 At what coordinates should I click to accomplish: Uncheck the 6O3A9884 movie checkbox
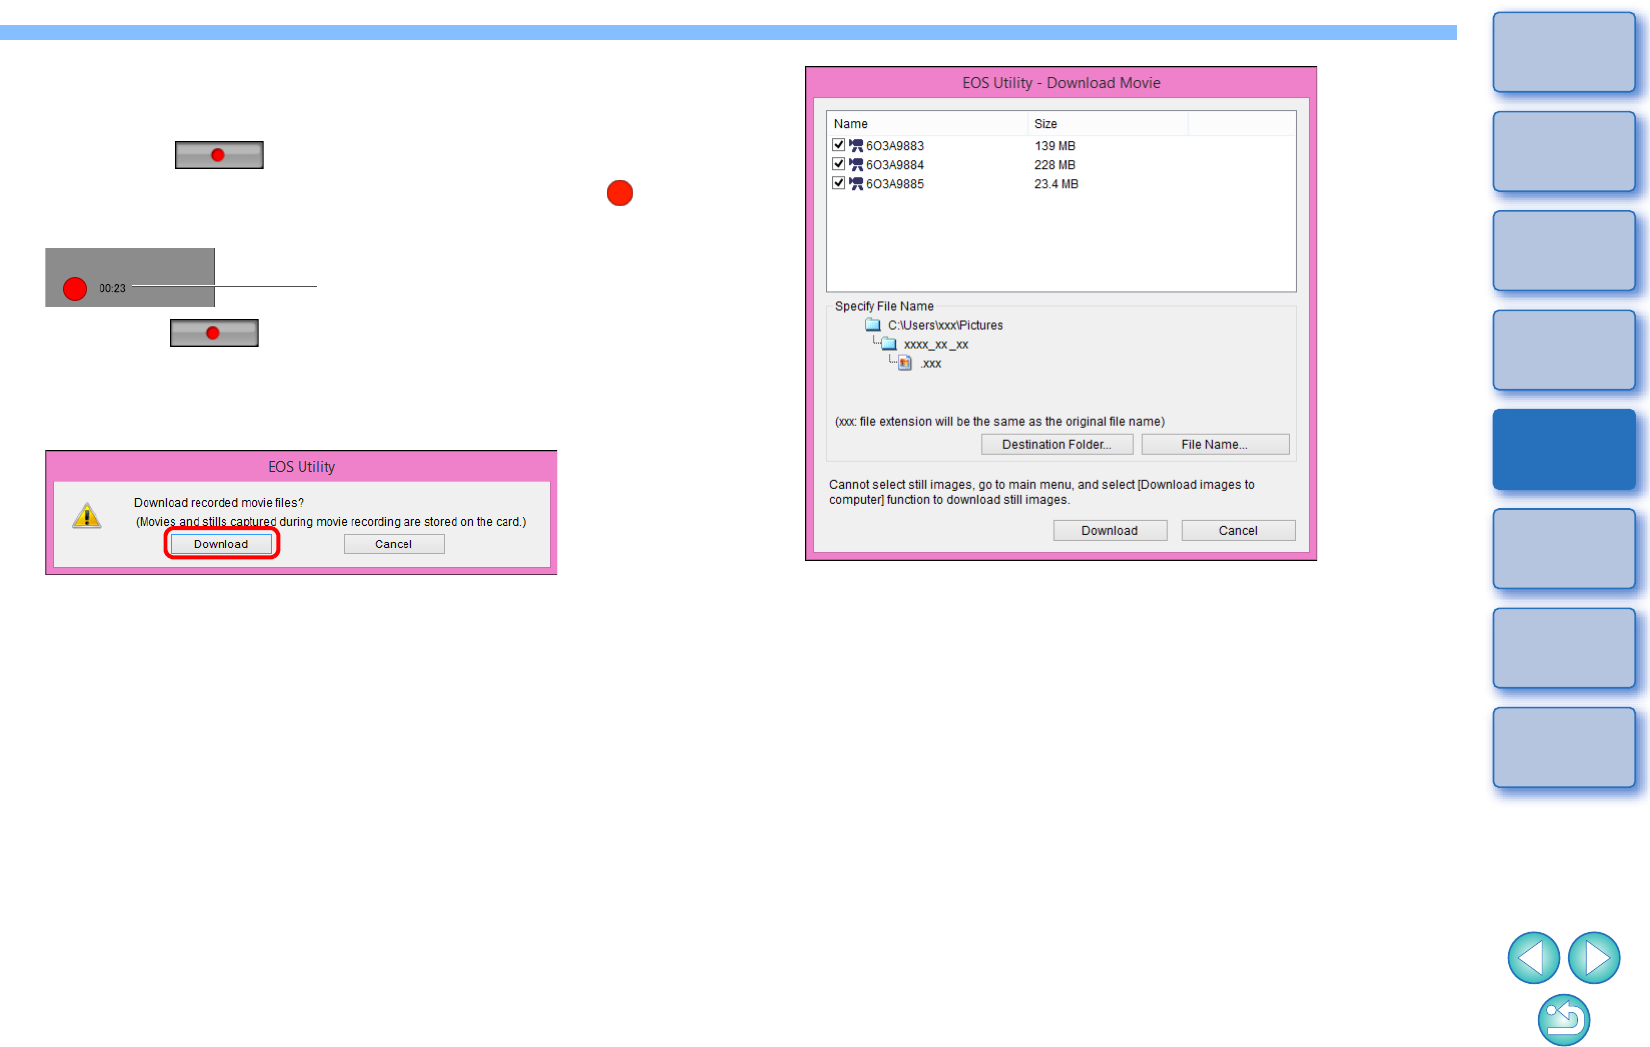click(839, 164)
